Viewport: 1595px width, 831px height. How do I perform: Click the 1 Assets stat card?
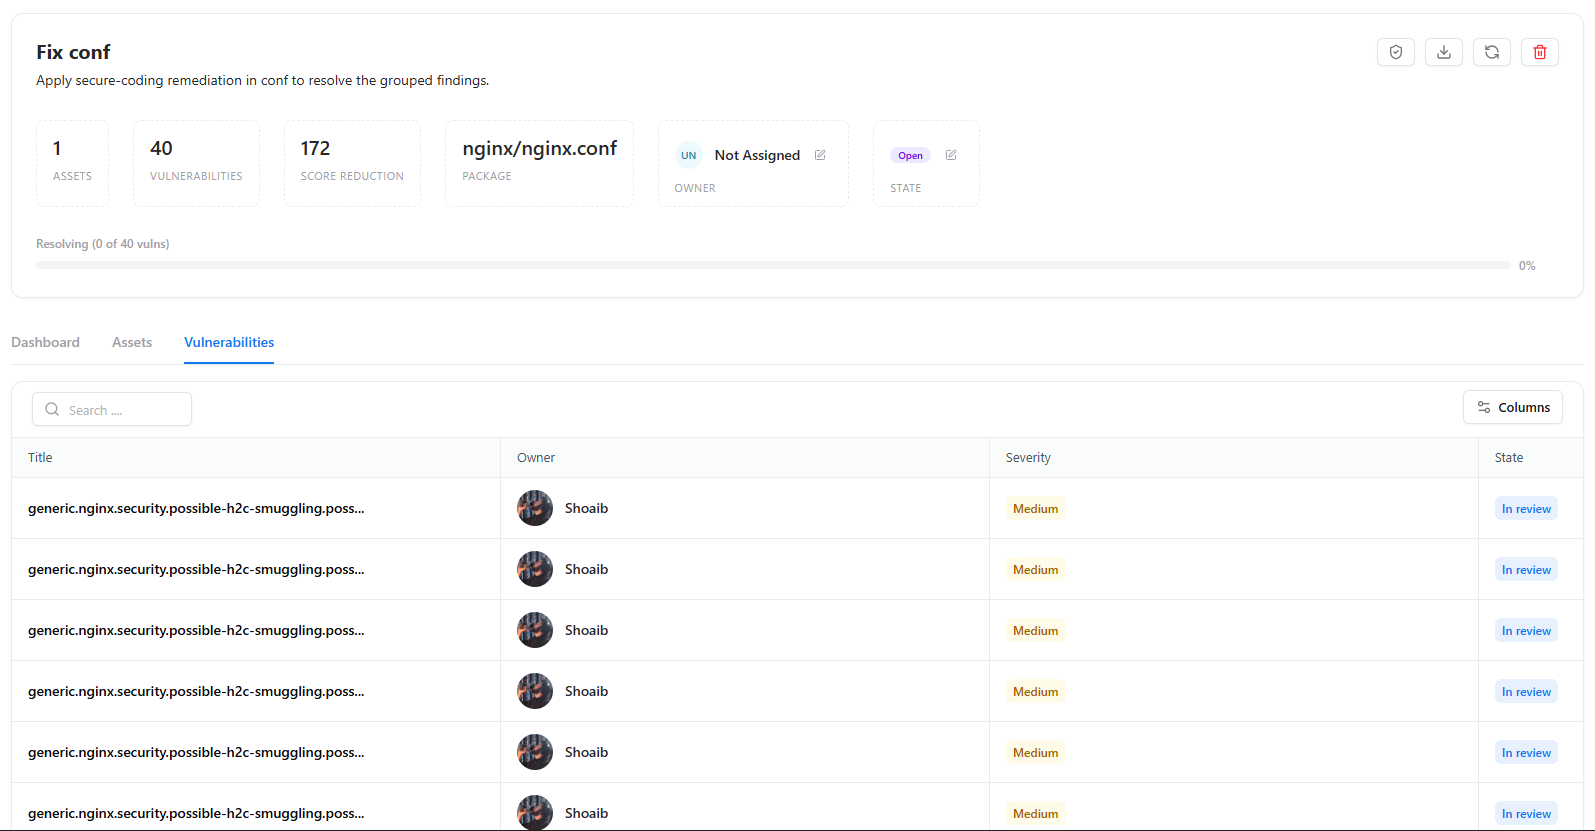pyautogui.click(x=72, y=163)
